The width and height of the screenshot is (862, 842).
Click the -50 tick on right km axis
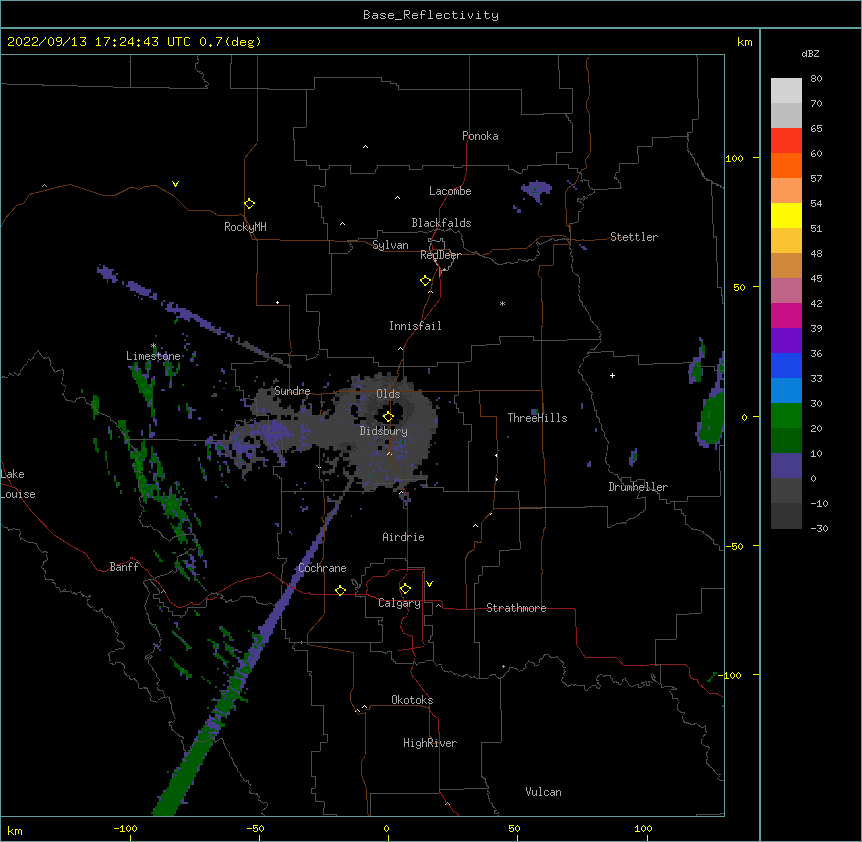(734, 546)
